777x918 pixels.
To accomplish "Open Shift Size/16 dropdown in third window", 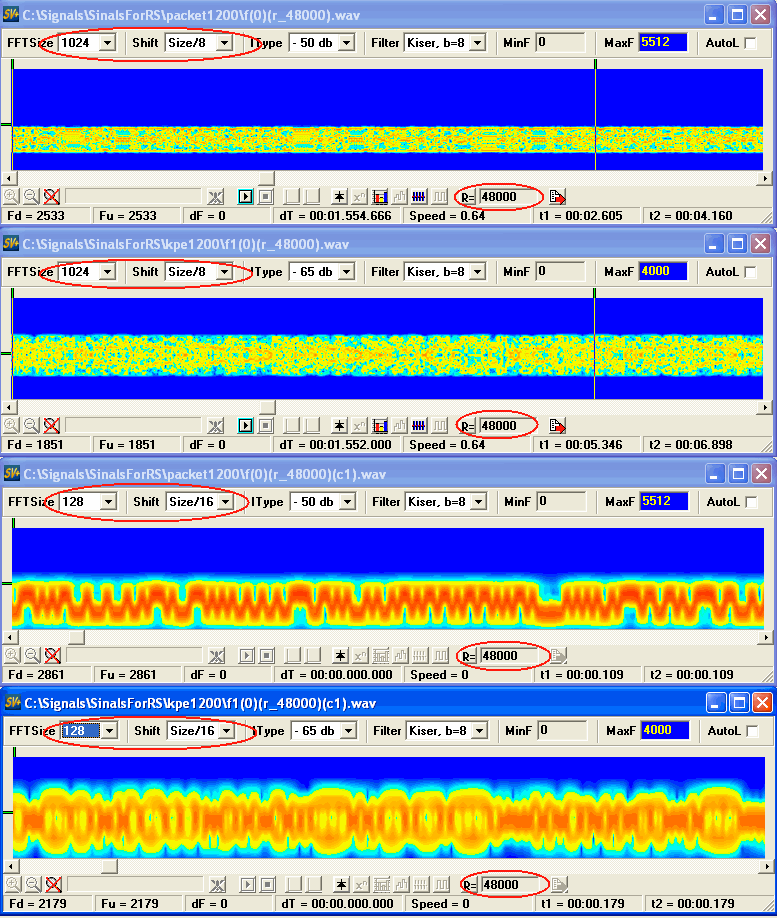I will tap(225, 502).
